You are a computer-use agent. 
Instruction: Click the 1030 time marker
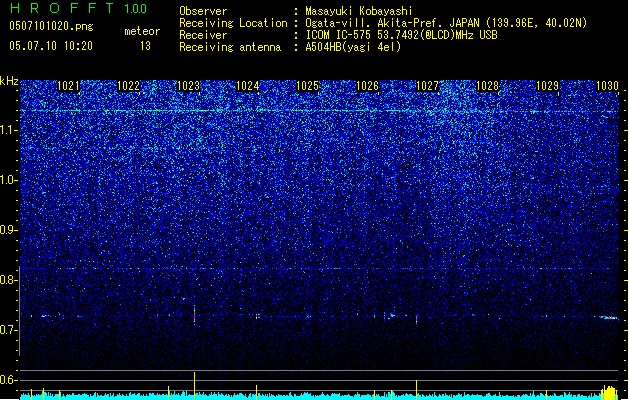[x=607, y=86]
